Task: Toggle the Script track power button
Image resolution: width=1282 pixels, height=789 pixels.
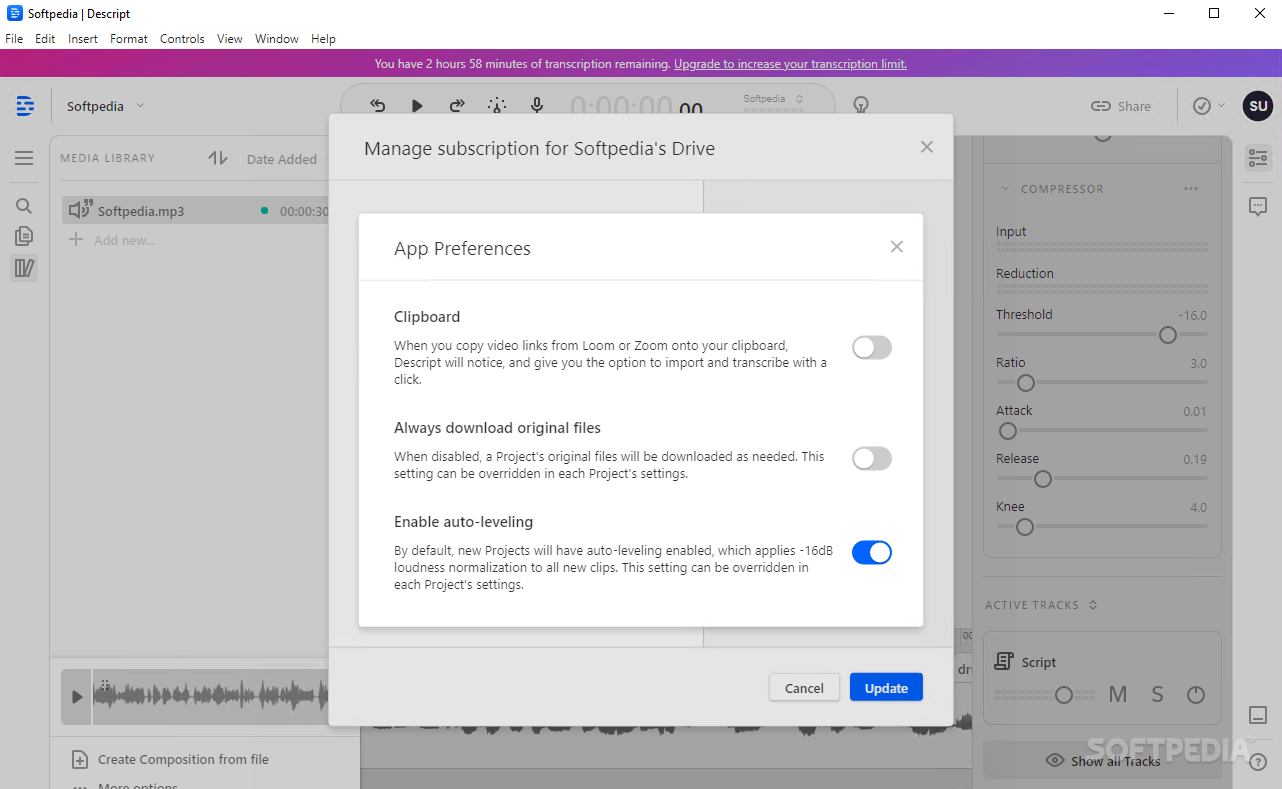Action: (x=1196, y=694)
